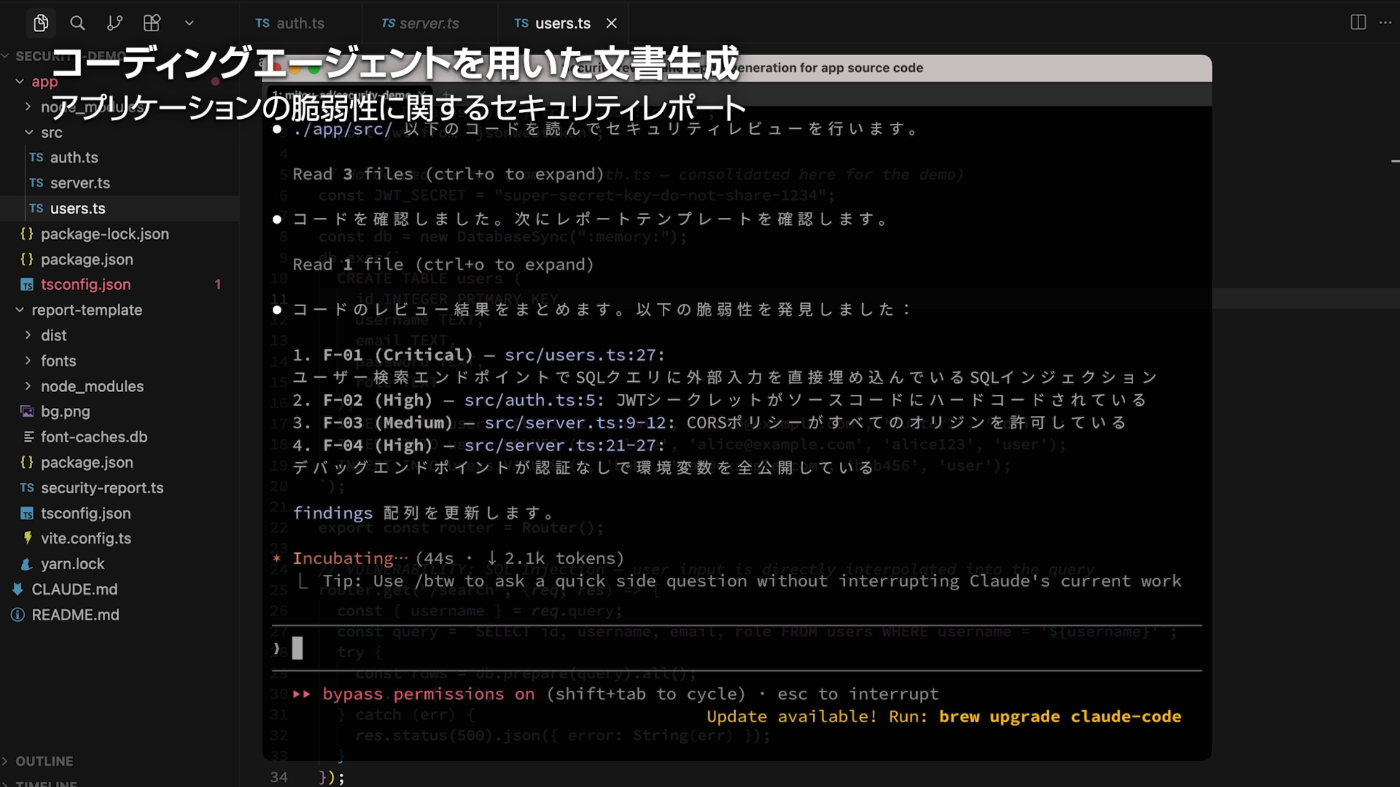
Task: Expand node_modules under report-template
Action: [92, 386]
